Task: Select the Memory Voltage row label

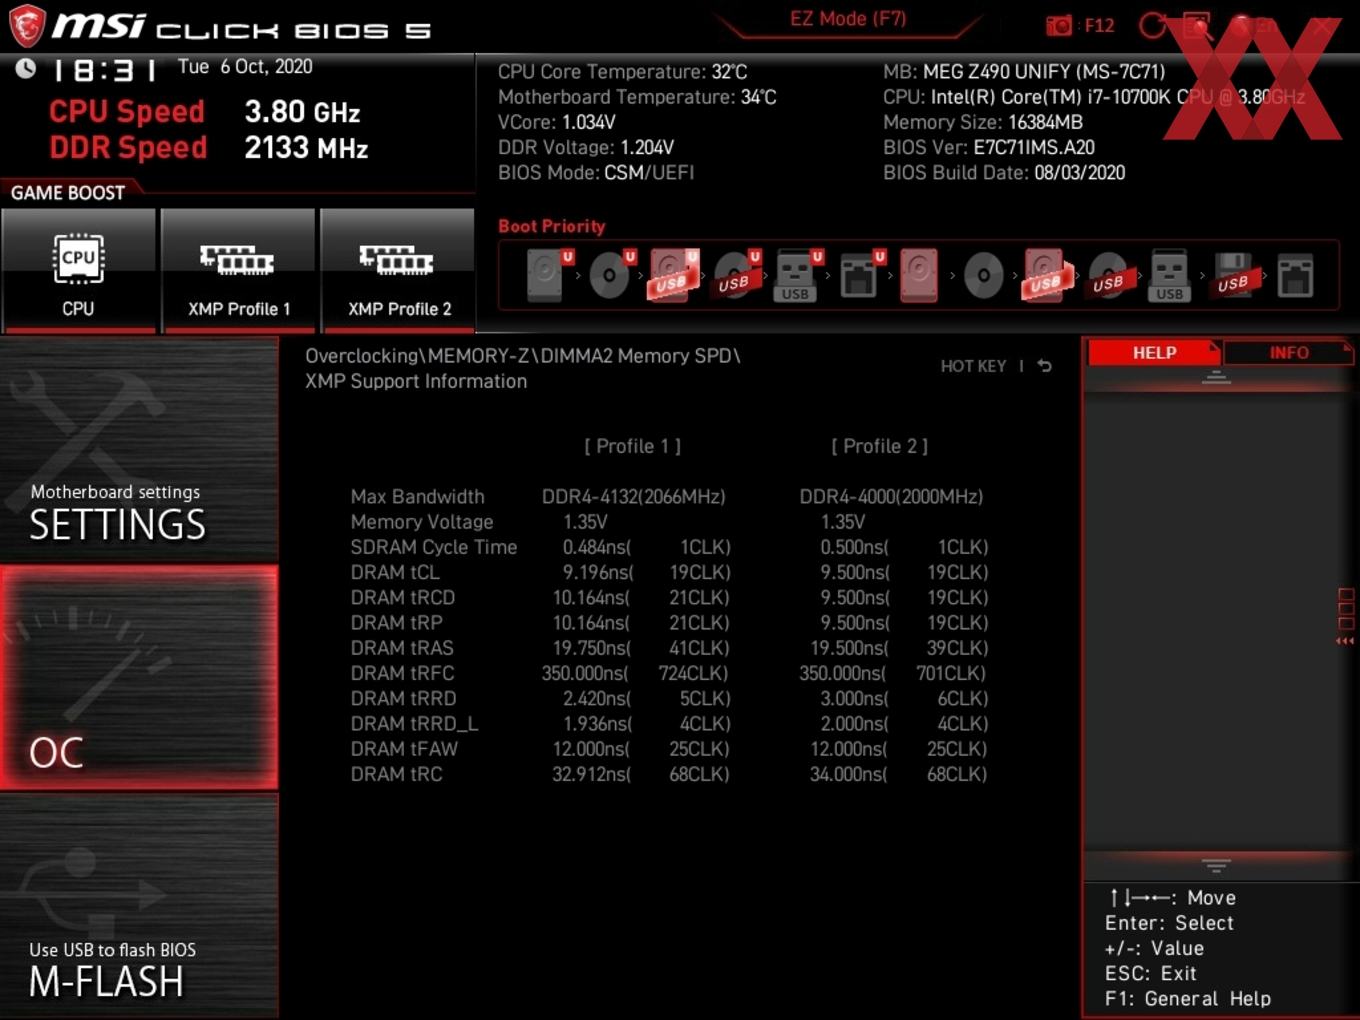Action: 422,522
